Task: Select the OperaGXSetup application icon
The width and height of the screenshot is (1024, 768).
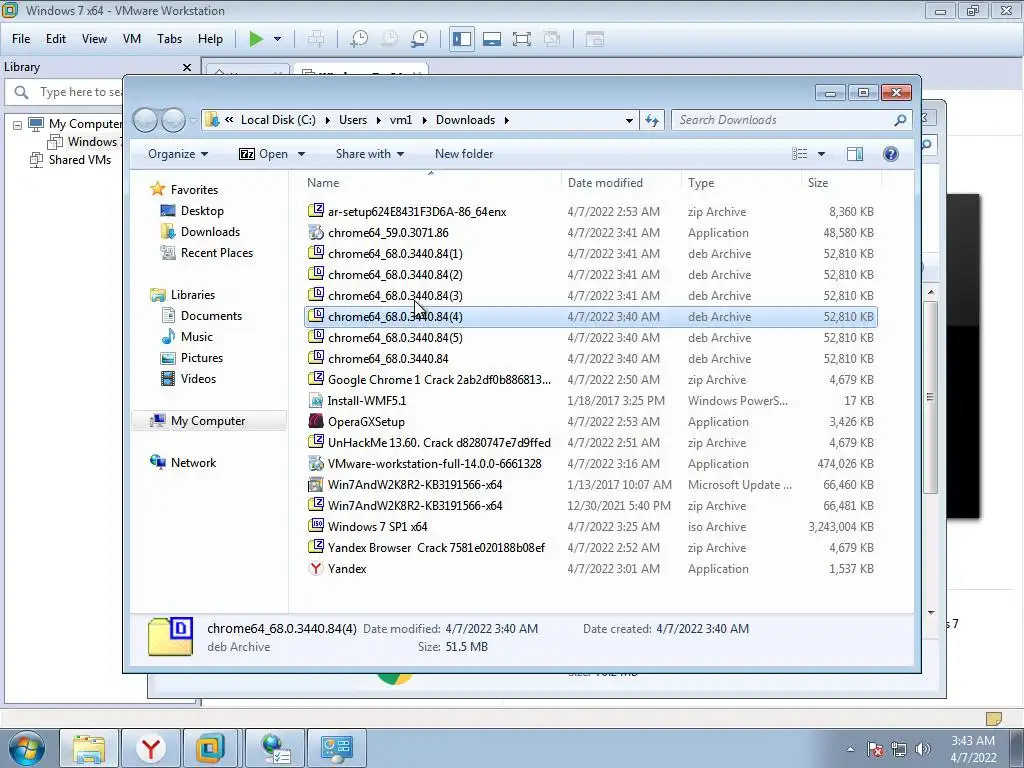Action: 316,422
